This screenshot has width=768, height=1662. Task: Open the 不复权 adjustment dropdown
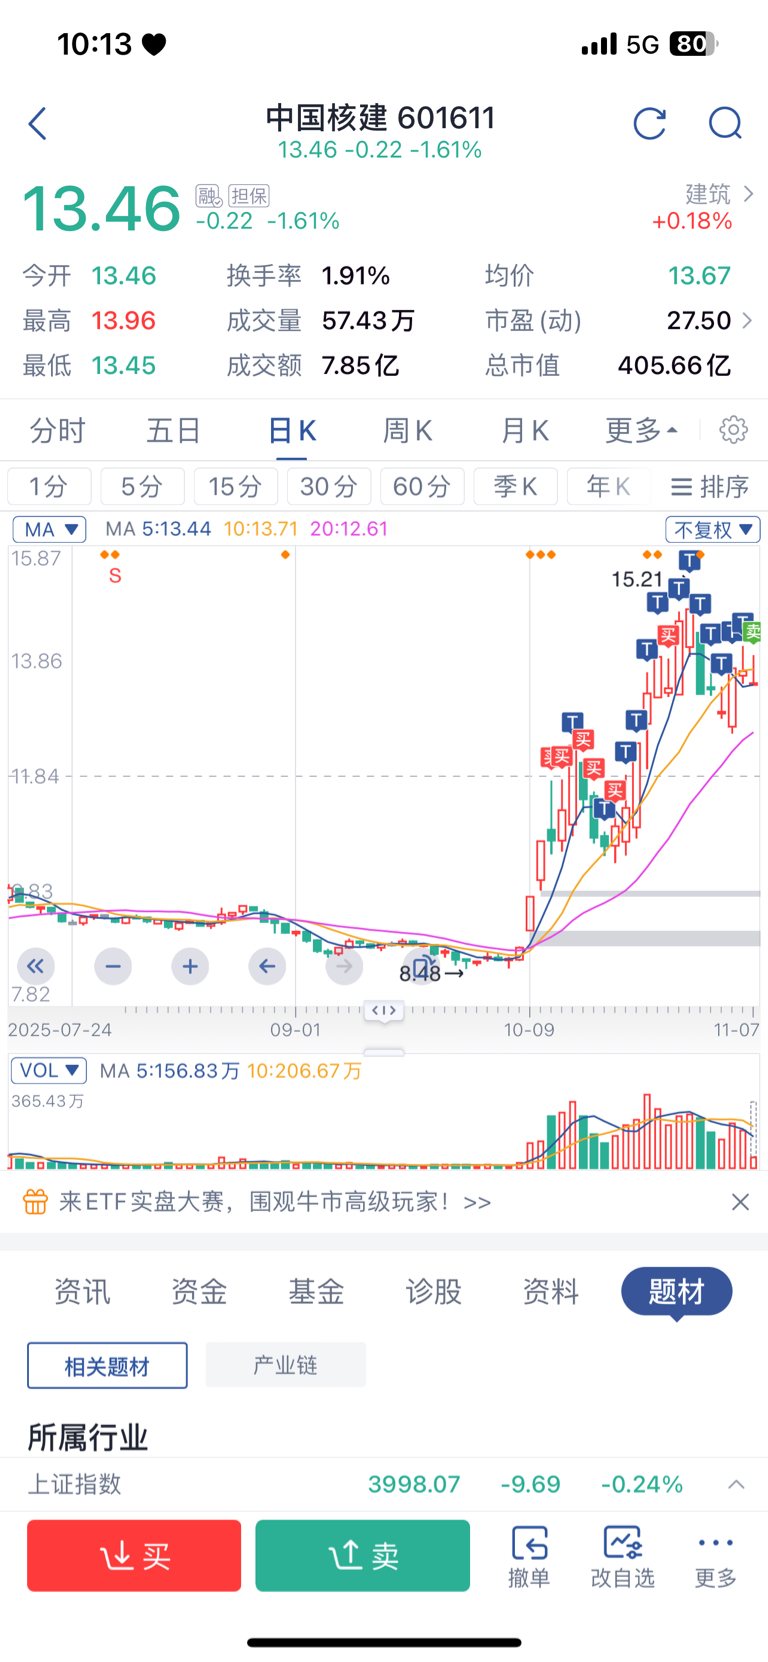(712, 529)
